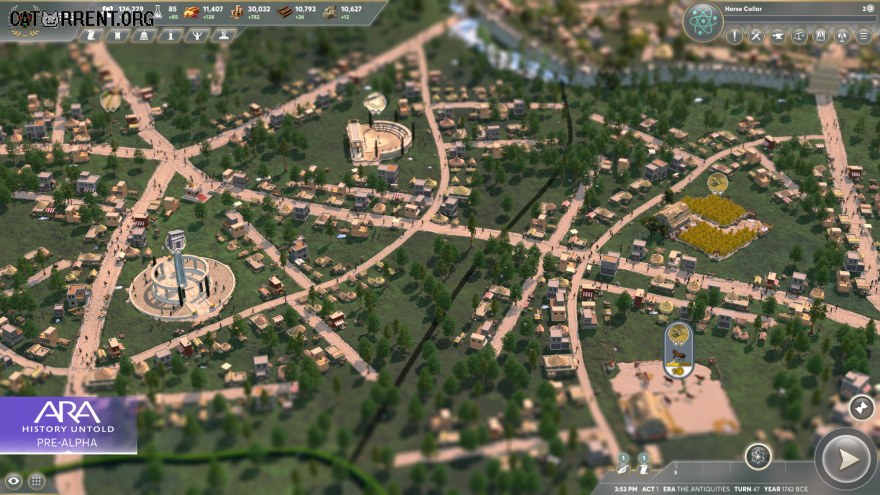The image size is (880, 495).
Task: Select the golden marker near left road
Action: coord(110,100)
